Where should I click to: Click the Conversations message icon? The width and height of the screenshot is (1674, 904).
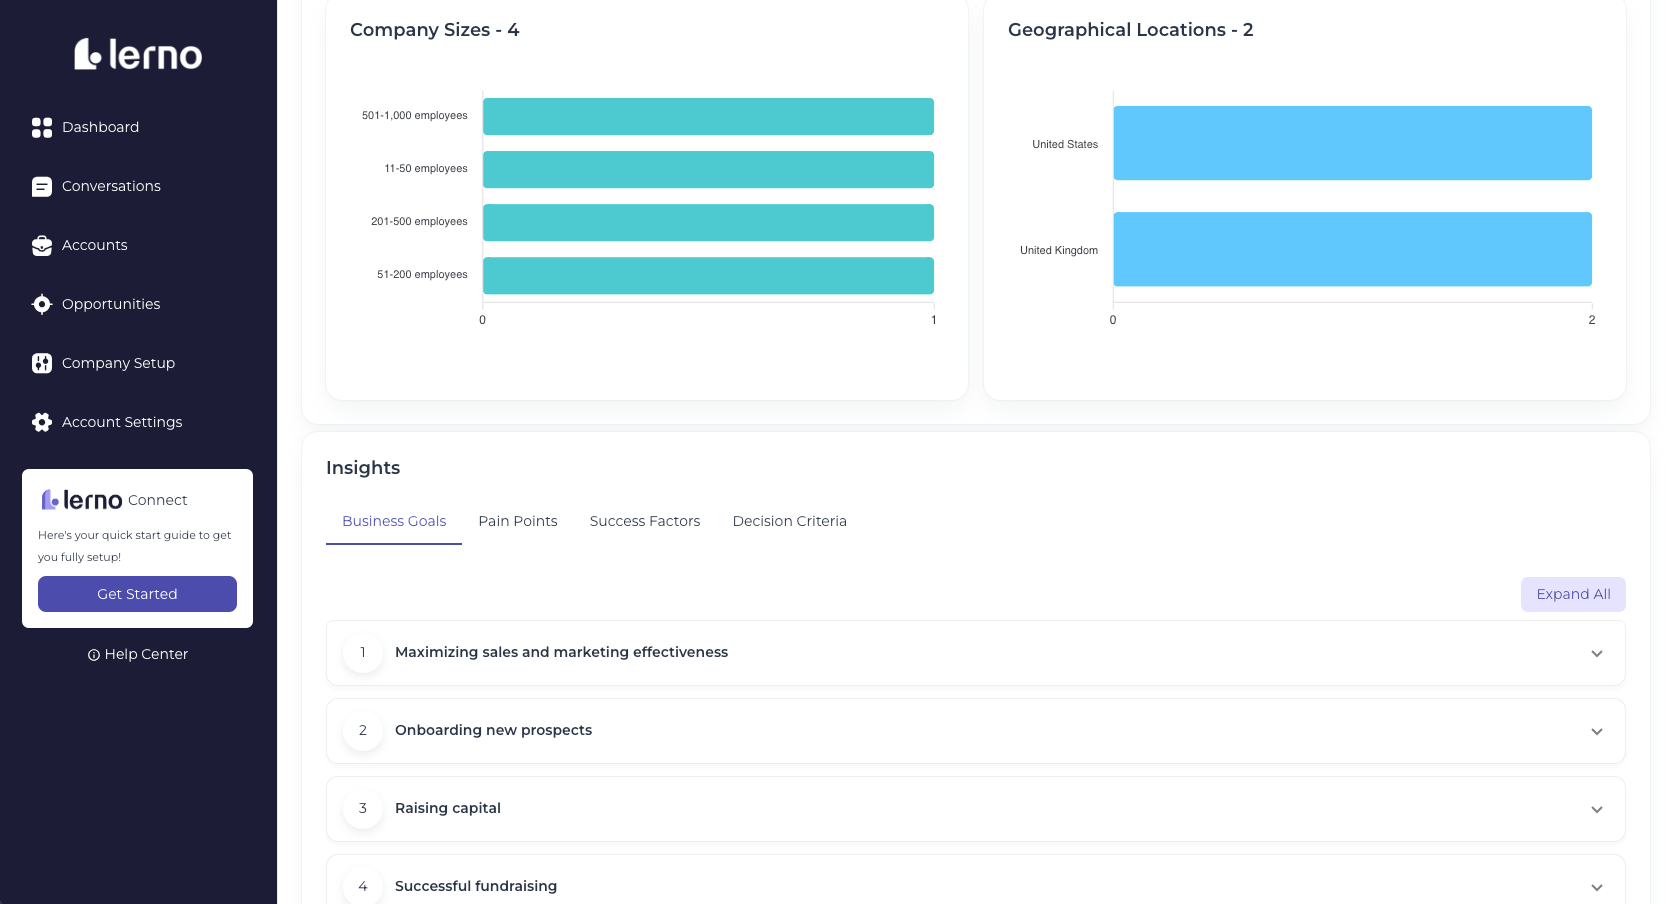pos(42,187)
